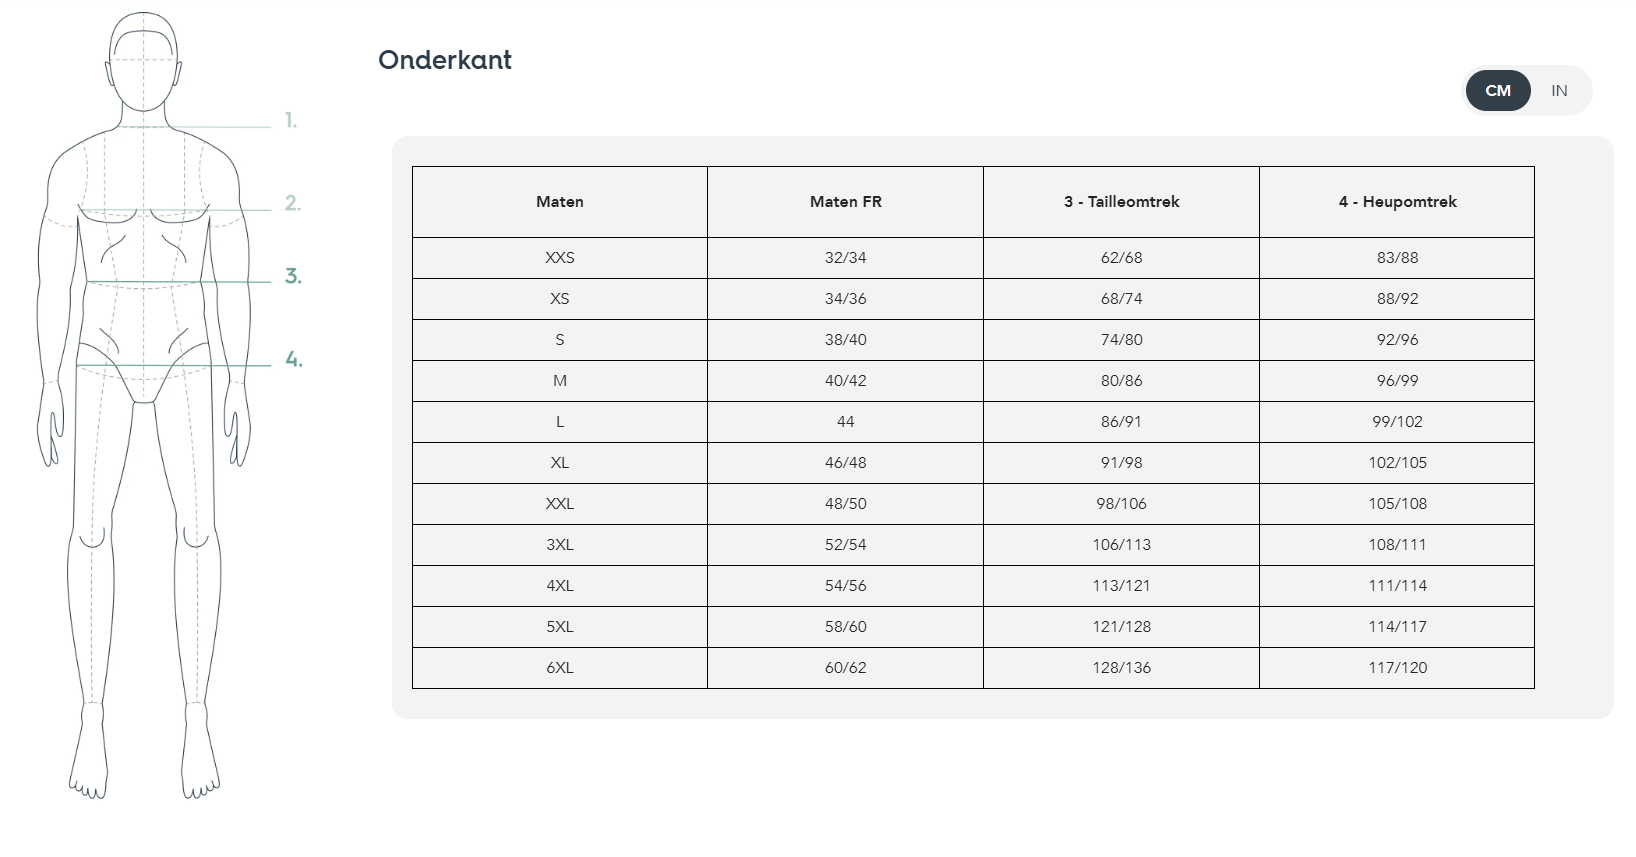Click measurement marker 1 on body diagram

291,121
